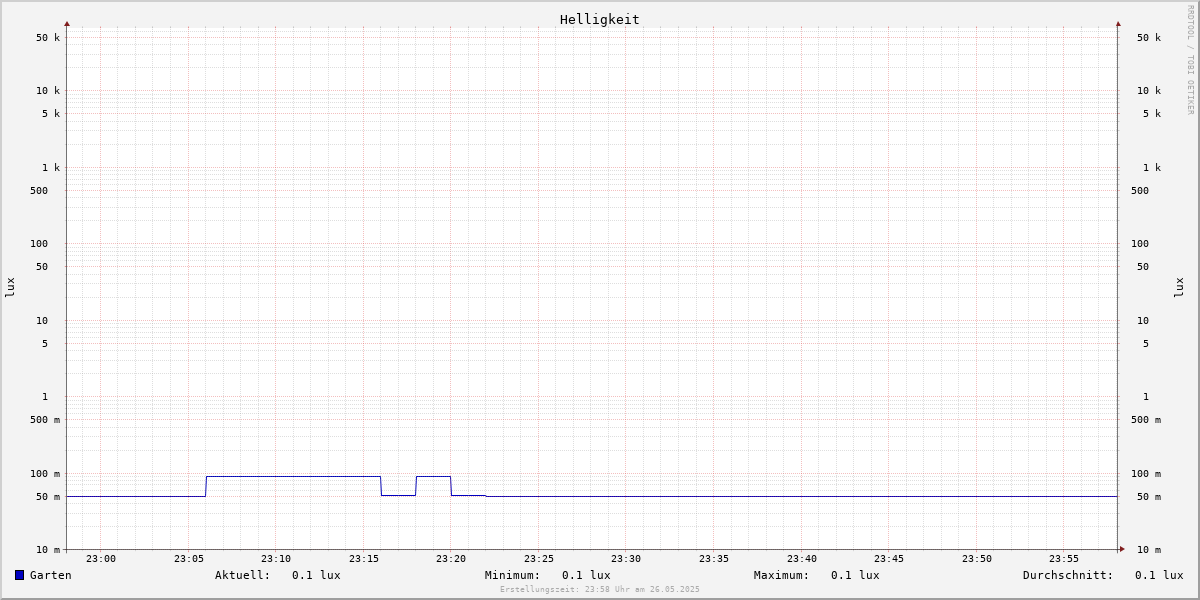
Task: Click the 23:50 time axis label
Action: click(x=977, y=559)
